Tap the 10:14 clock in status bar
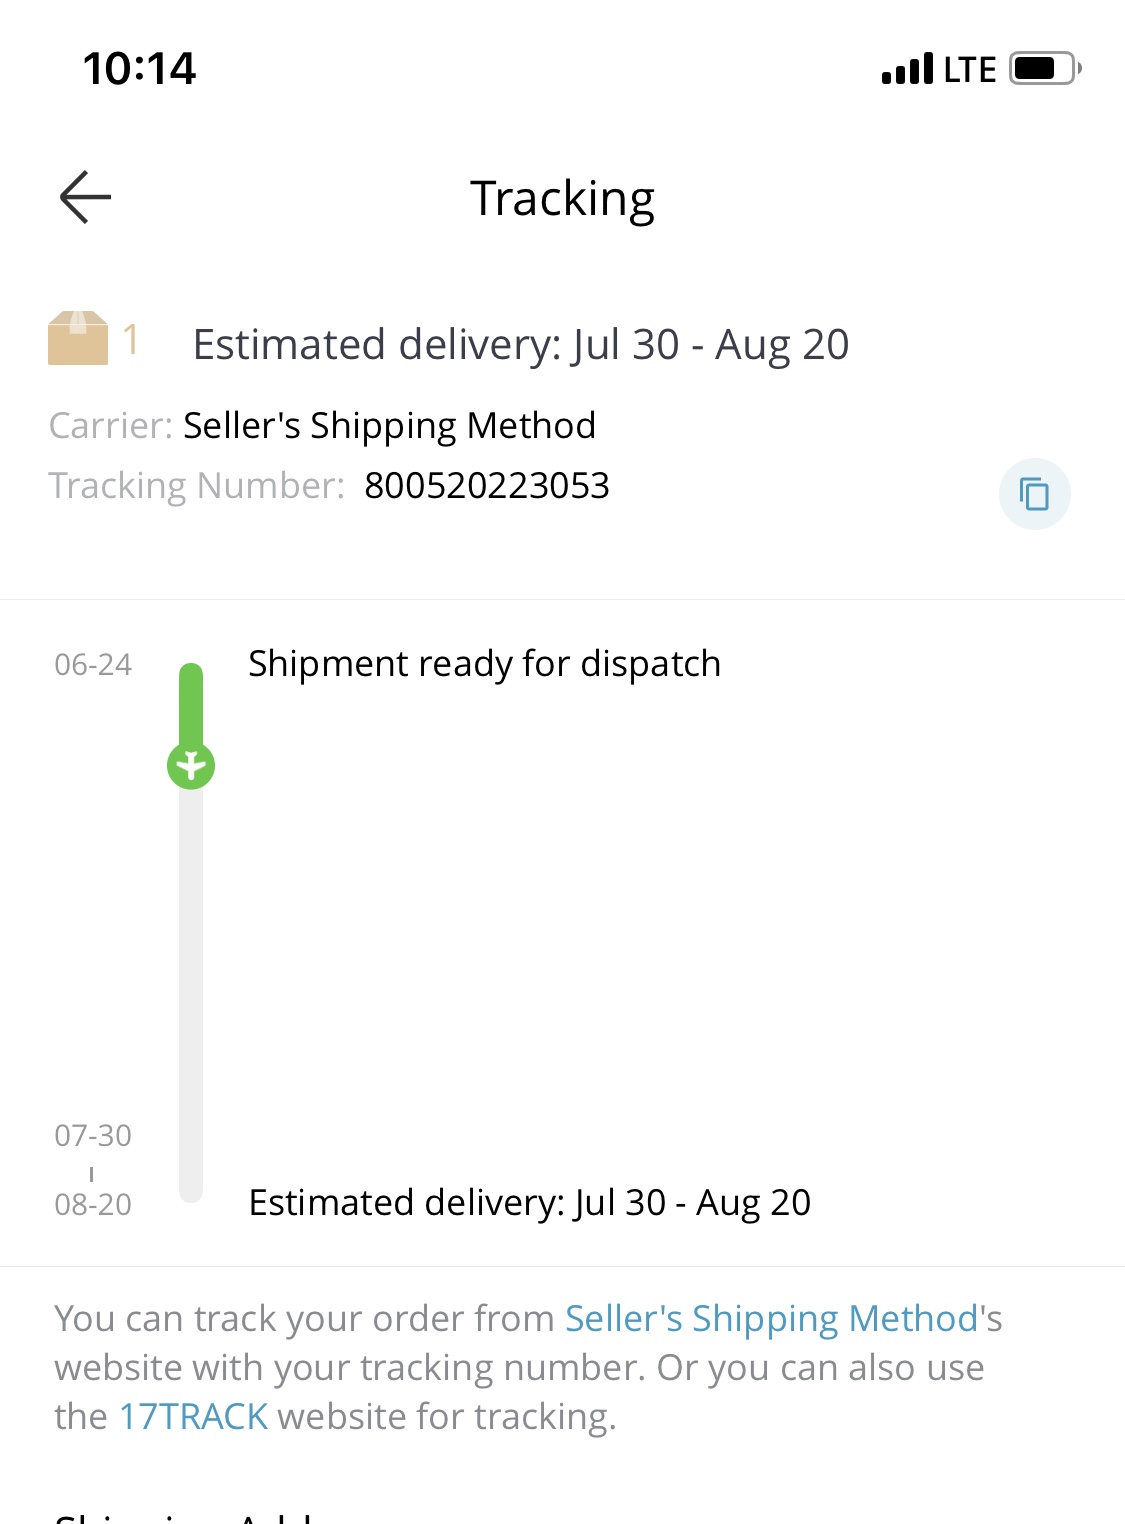Image resolution: width=1125 pixels, height=1524 pixels. coord(139,69)
